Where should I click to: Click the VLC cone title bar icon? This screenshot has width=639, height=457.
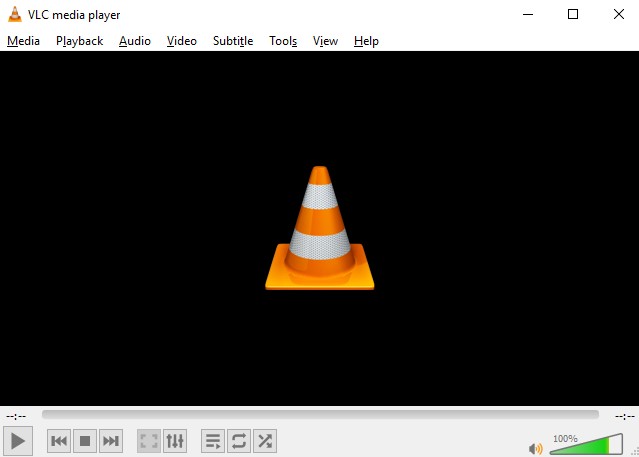pyautogui.click(x=15, y=14)
